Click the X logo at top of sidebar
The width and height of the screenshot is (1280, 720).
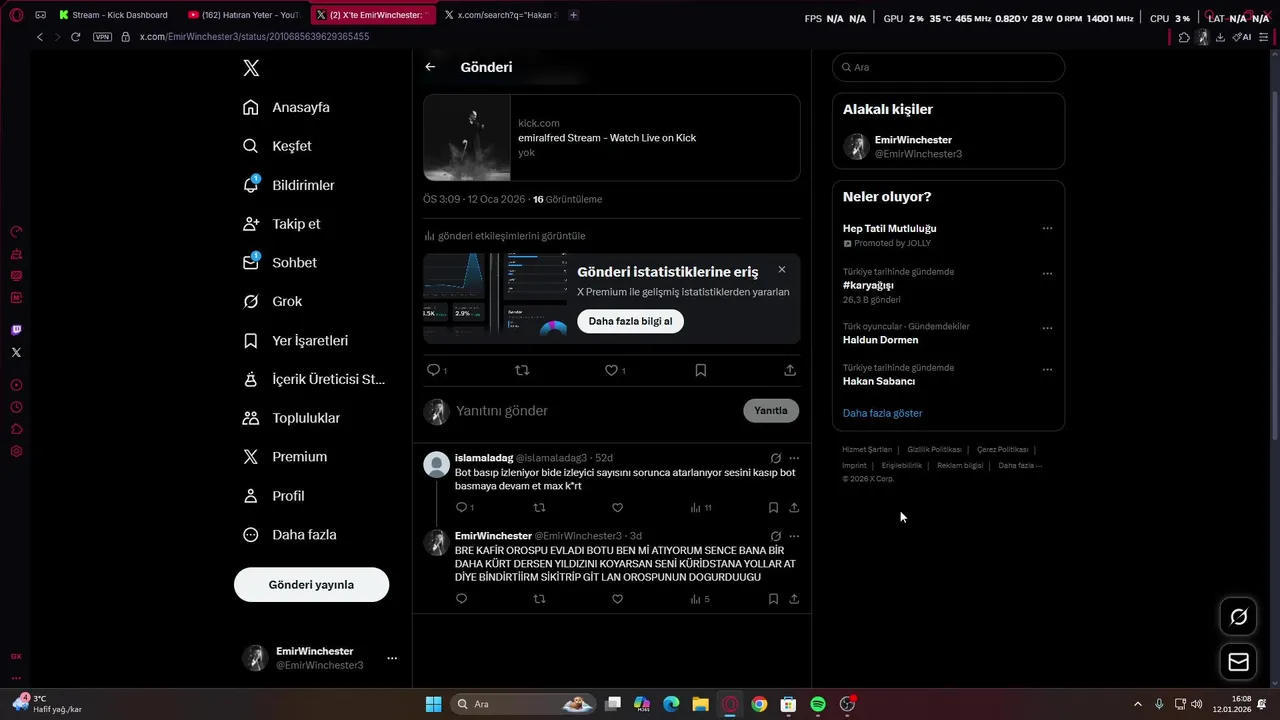coord(251,68)
